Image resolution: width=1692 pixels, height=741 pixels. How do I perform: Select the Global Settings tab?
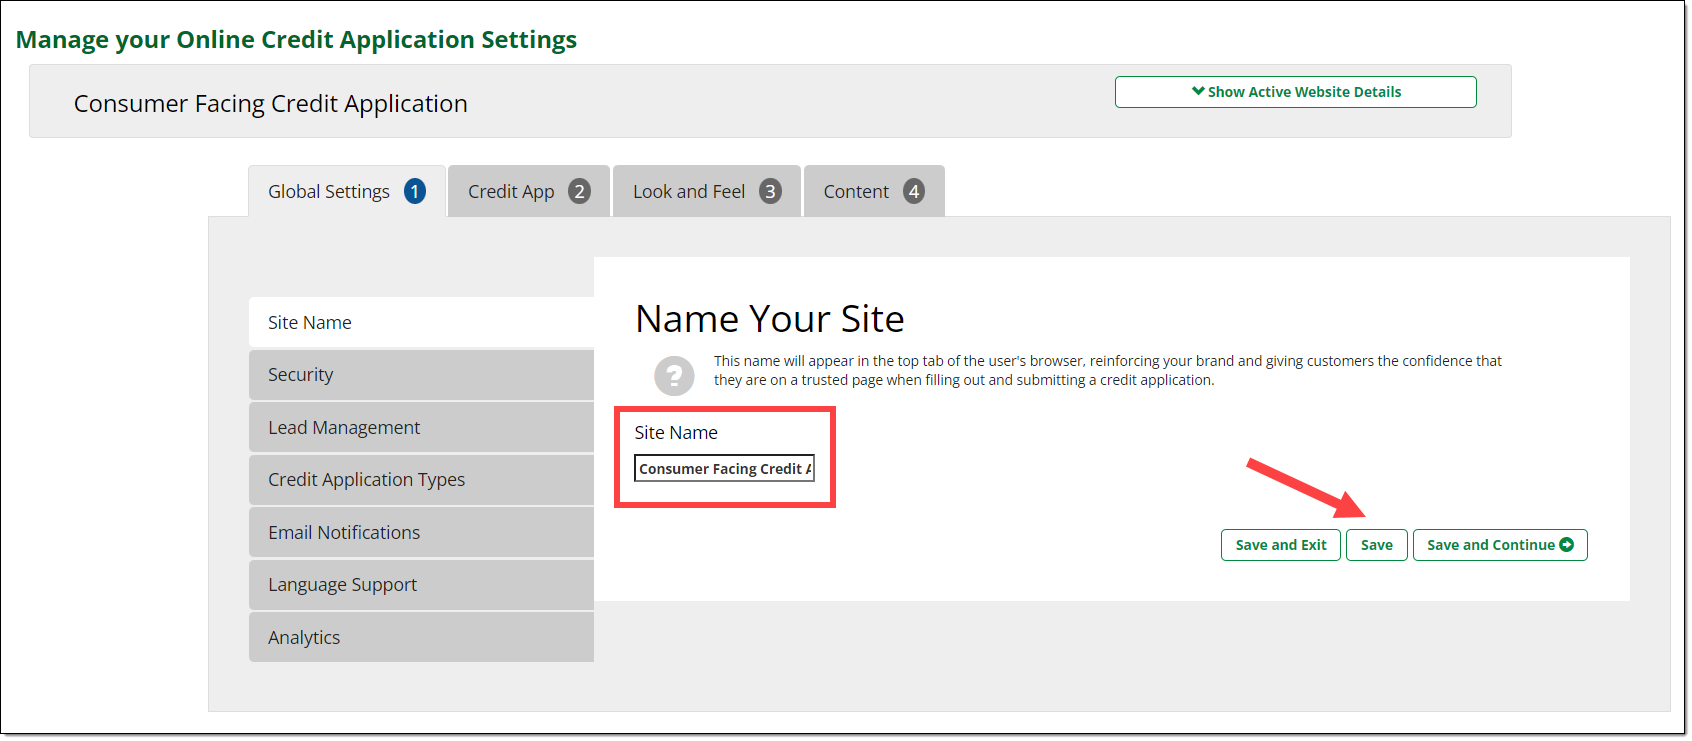pyautogui.click(x=329, y=192)
